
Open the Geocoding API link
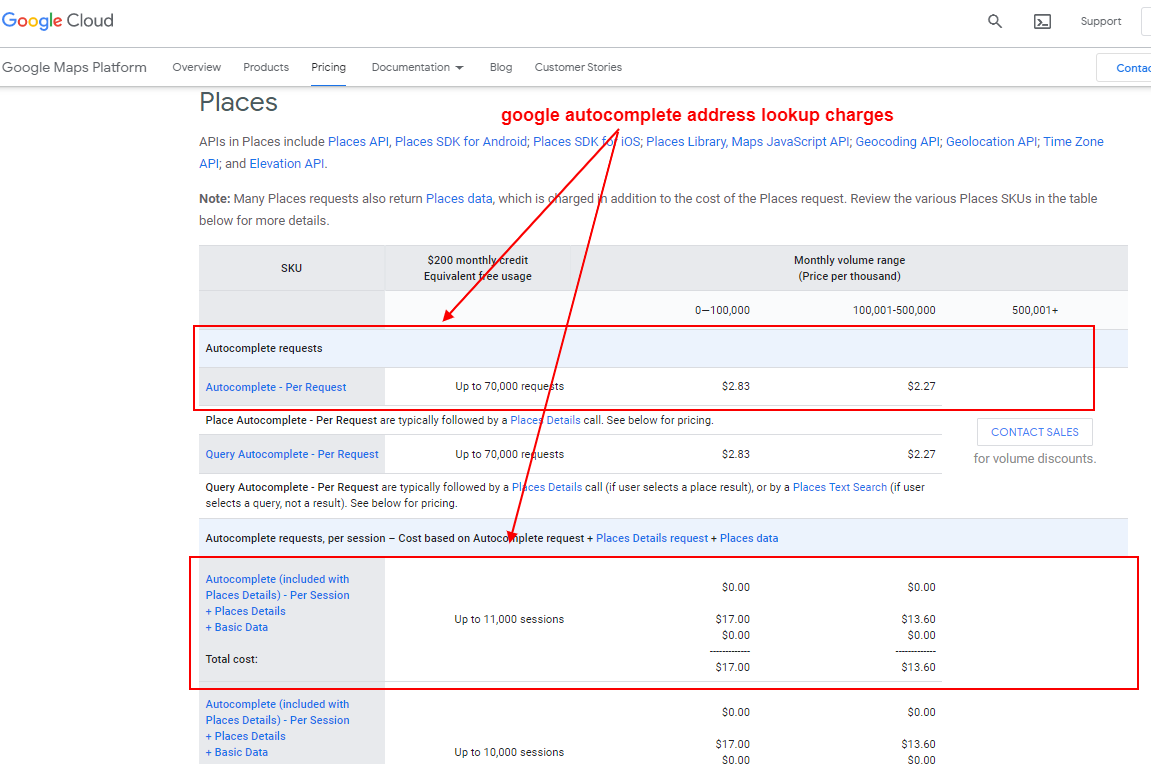click(x=897, y=141)
